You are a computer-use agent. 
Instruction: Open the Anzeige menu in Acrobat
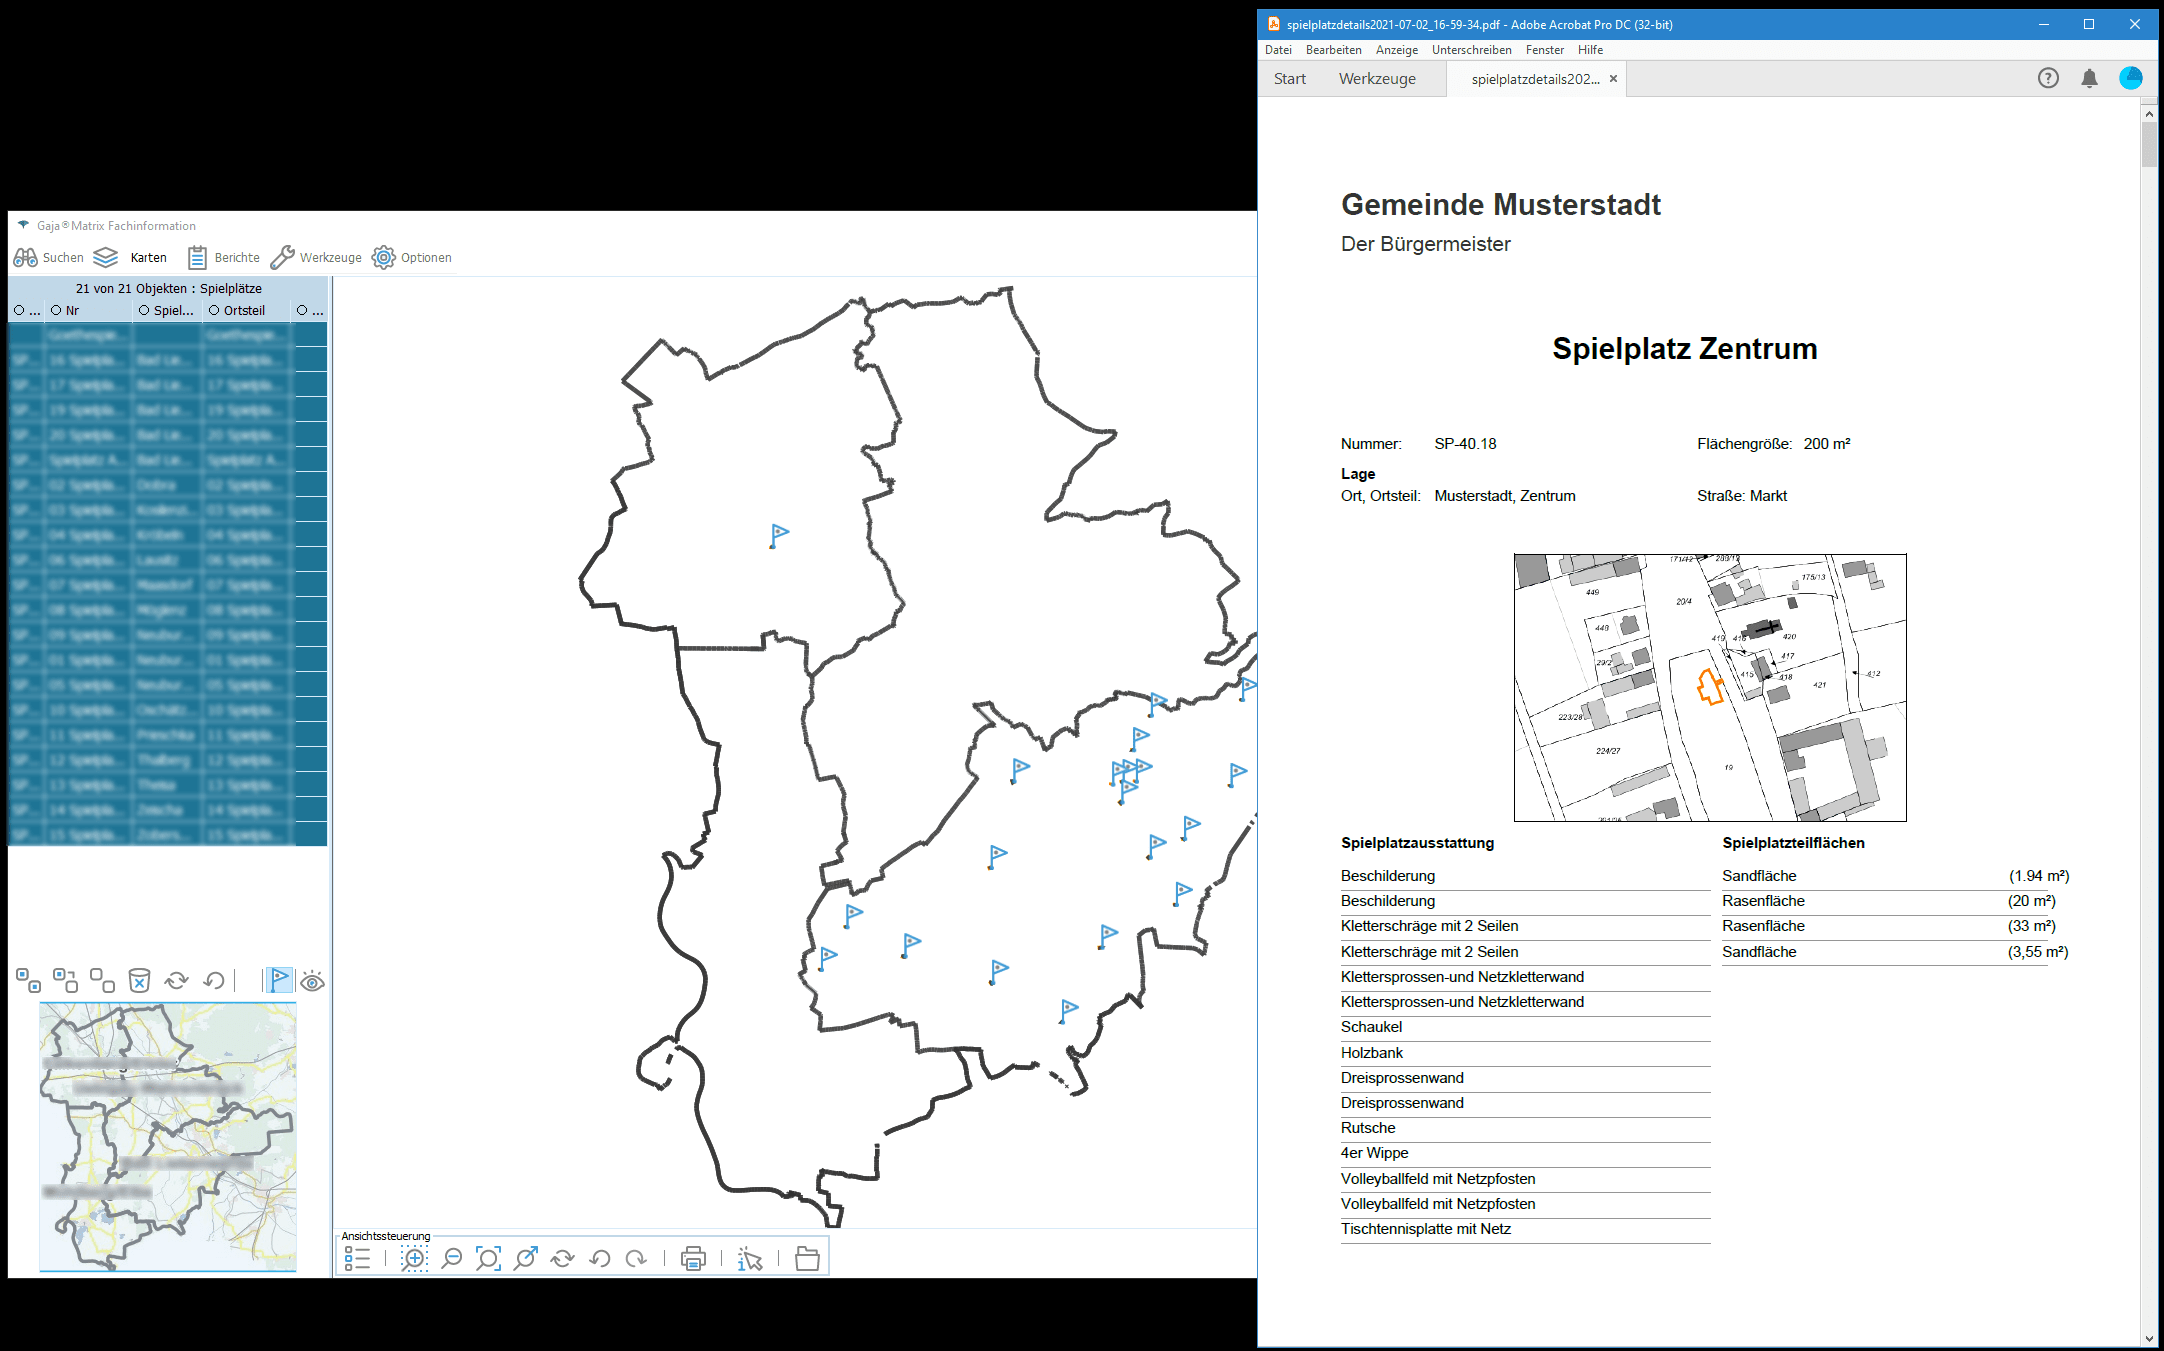1396,50
